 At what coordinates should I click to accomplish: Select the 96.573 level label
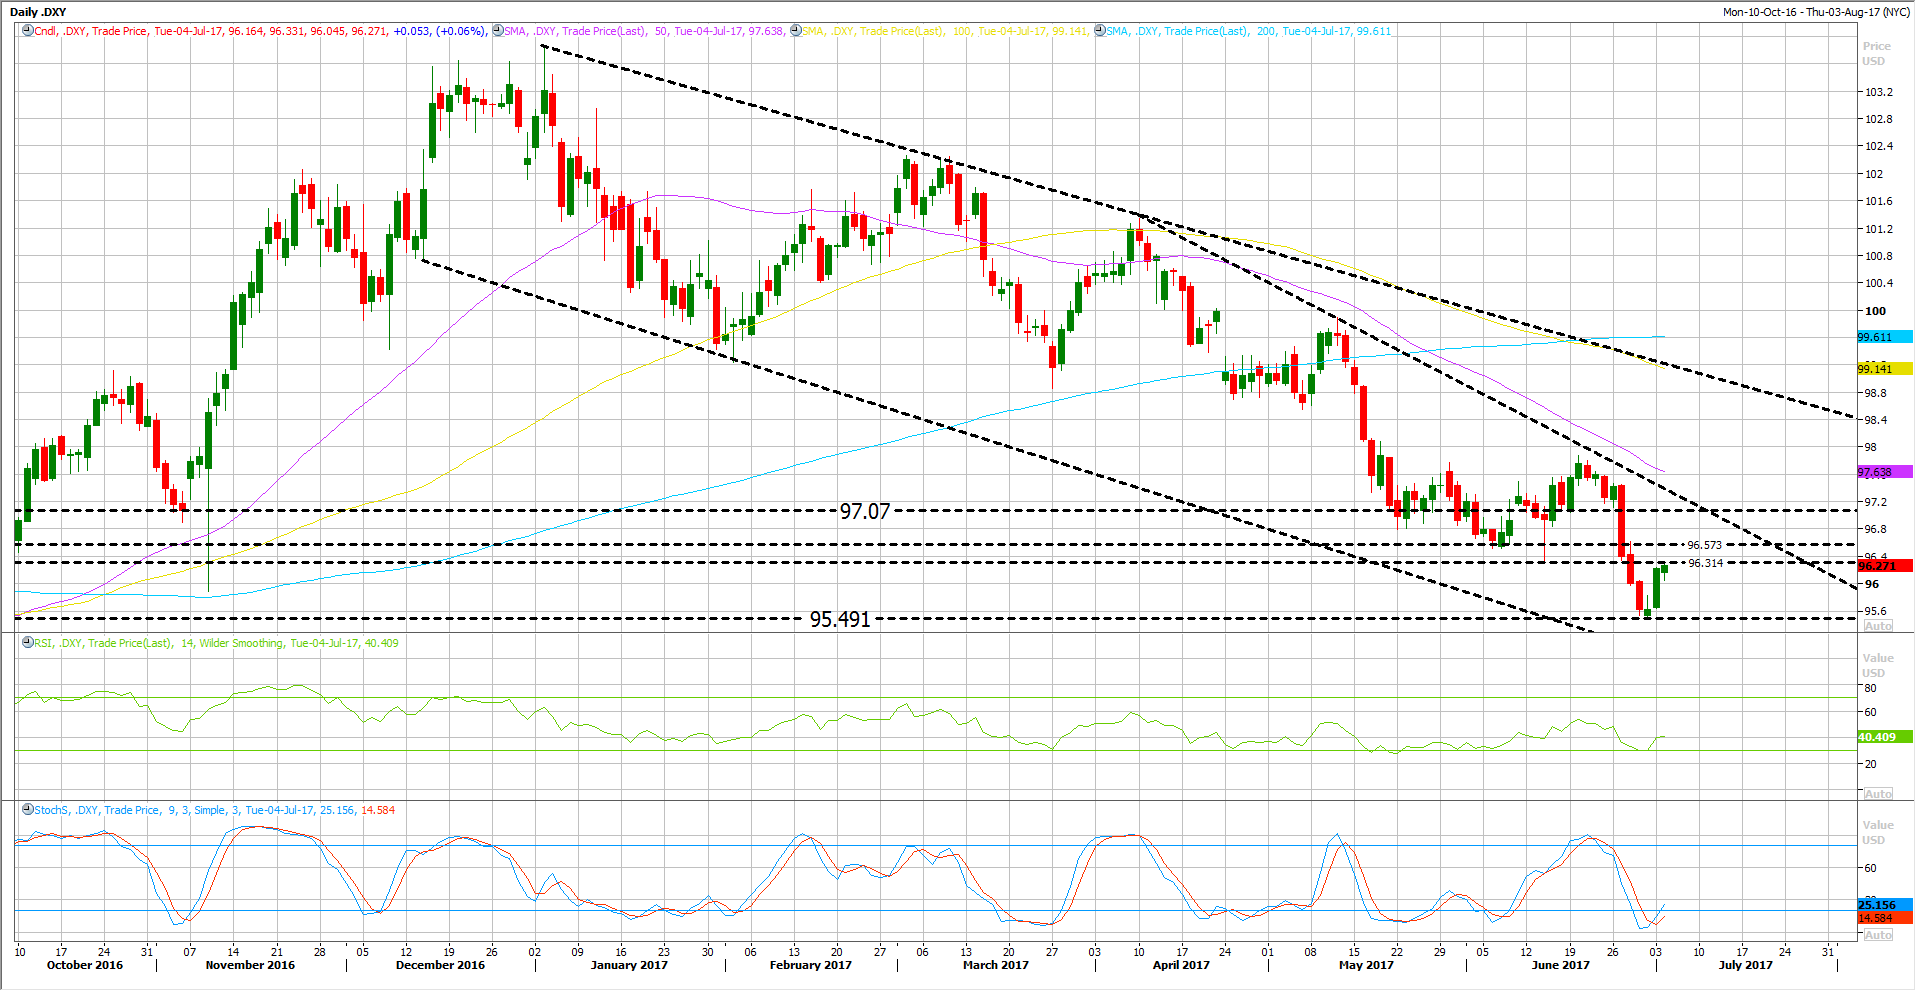1704,545
